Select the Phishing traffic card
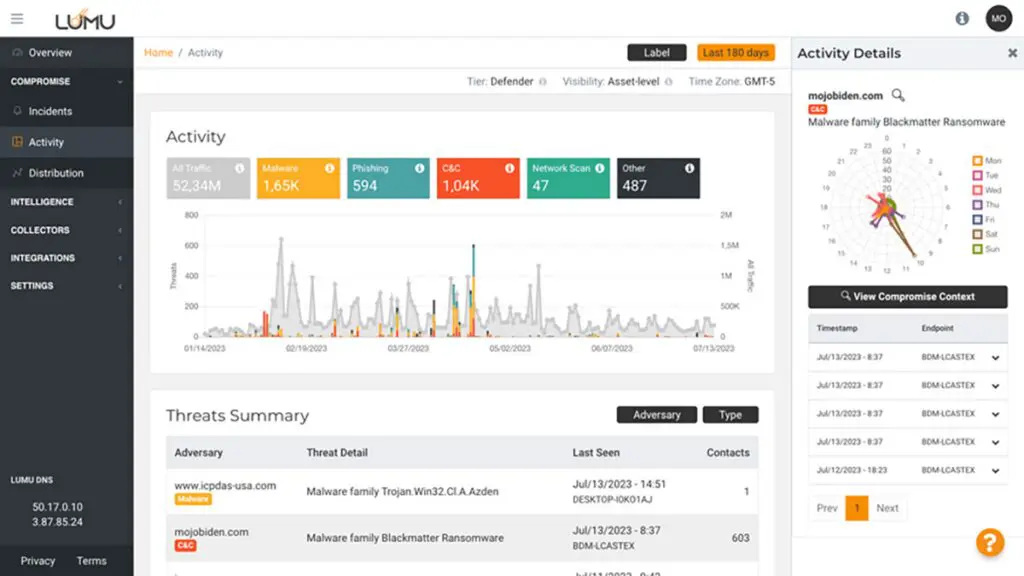 point(388,178)
